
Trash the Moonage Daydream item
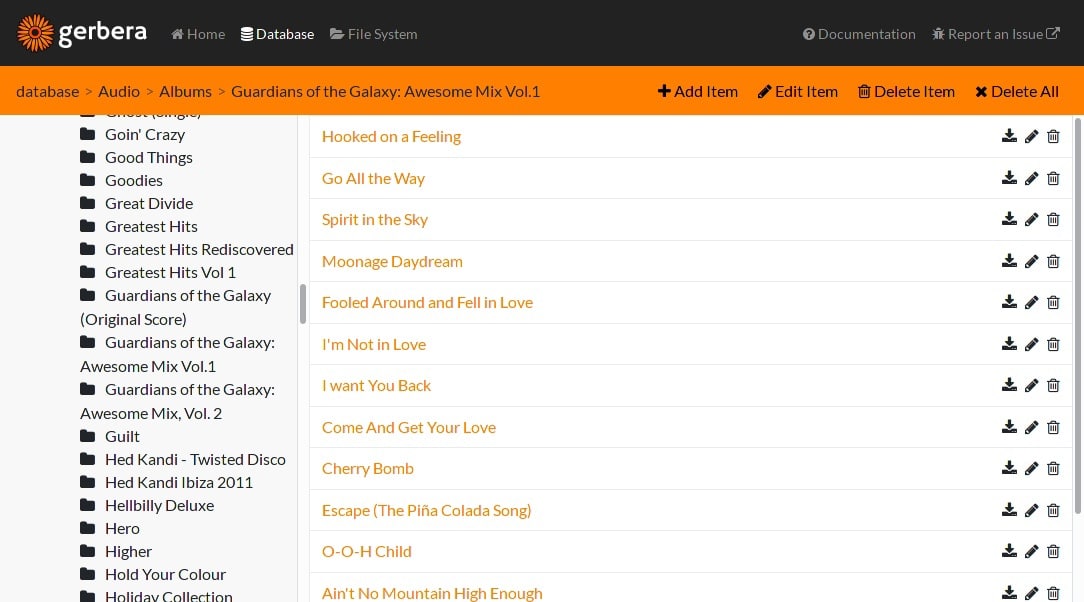tap(1053, 261)
